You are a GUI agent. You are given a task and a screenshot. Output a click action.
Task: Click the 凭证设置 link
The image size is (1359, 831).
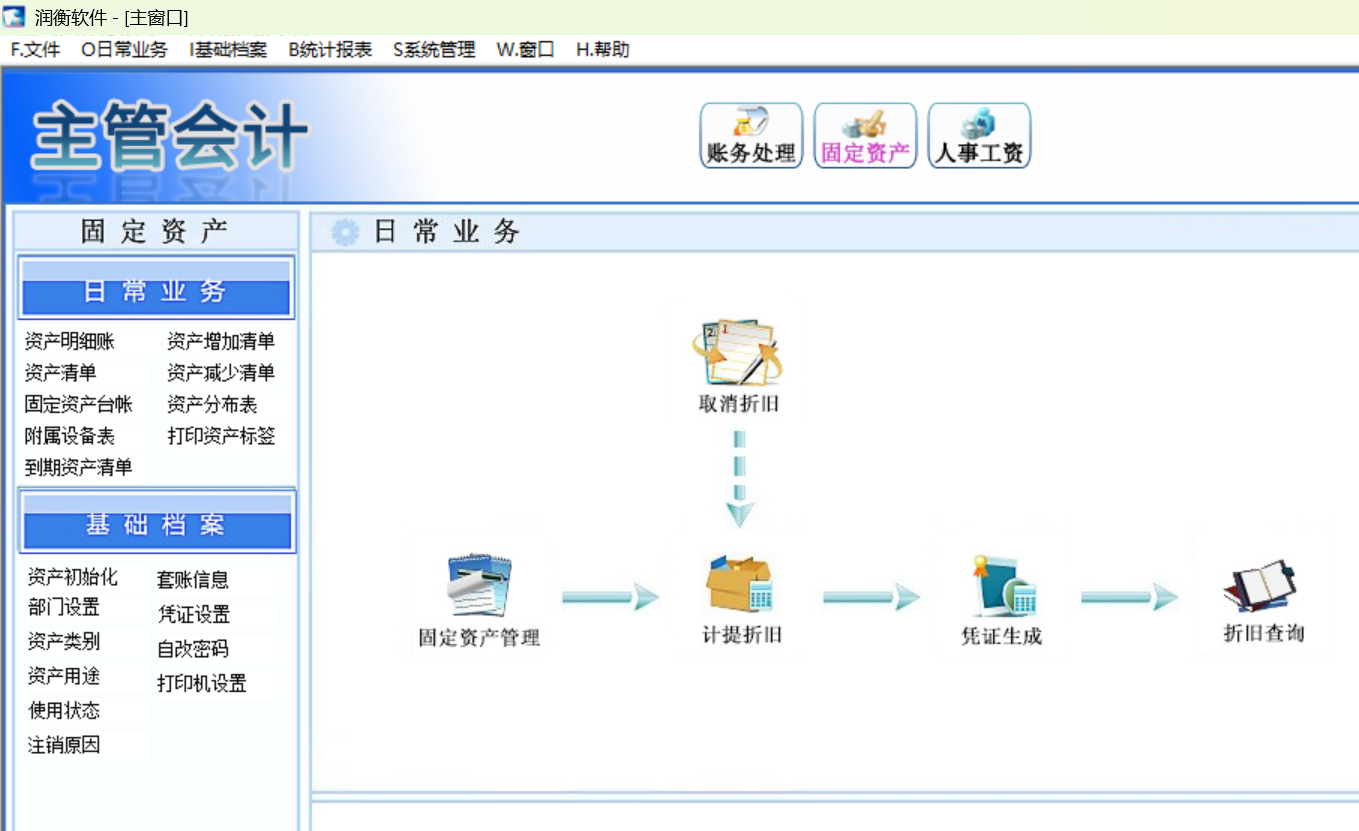tap(193, 614)
